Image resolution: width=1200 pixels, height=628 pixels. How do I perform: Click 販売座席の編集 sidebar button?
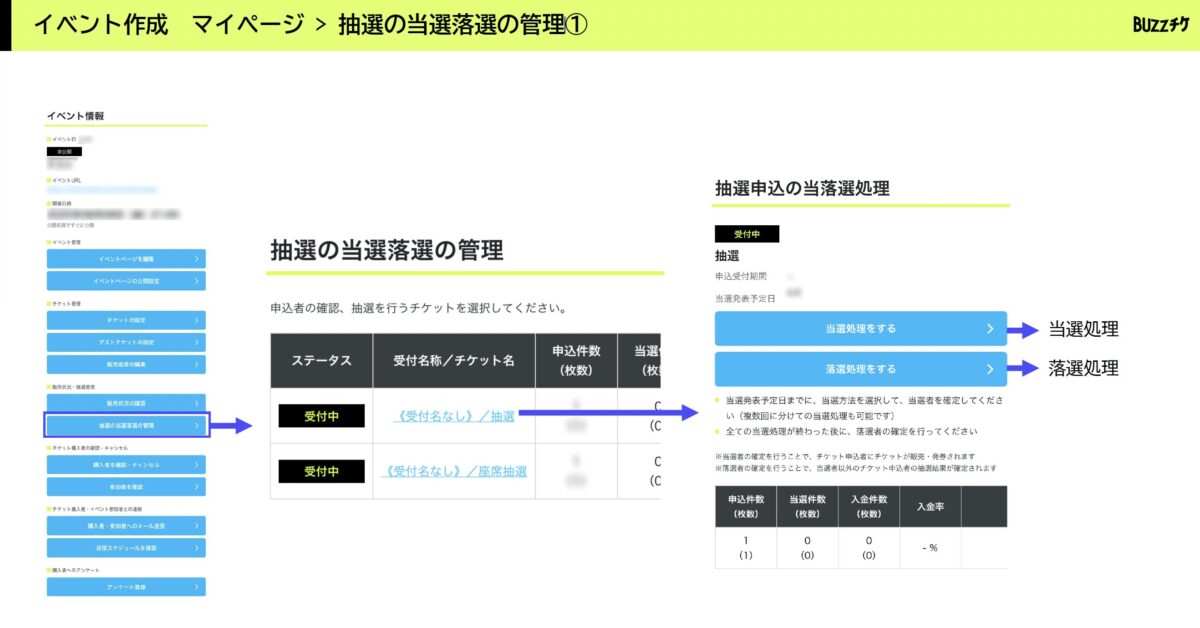[x=126, y=364]
